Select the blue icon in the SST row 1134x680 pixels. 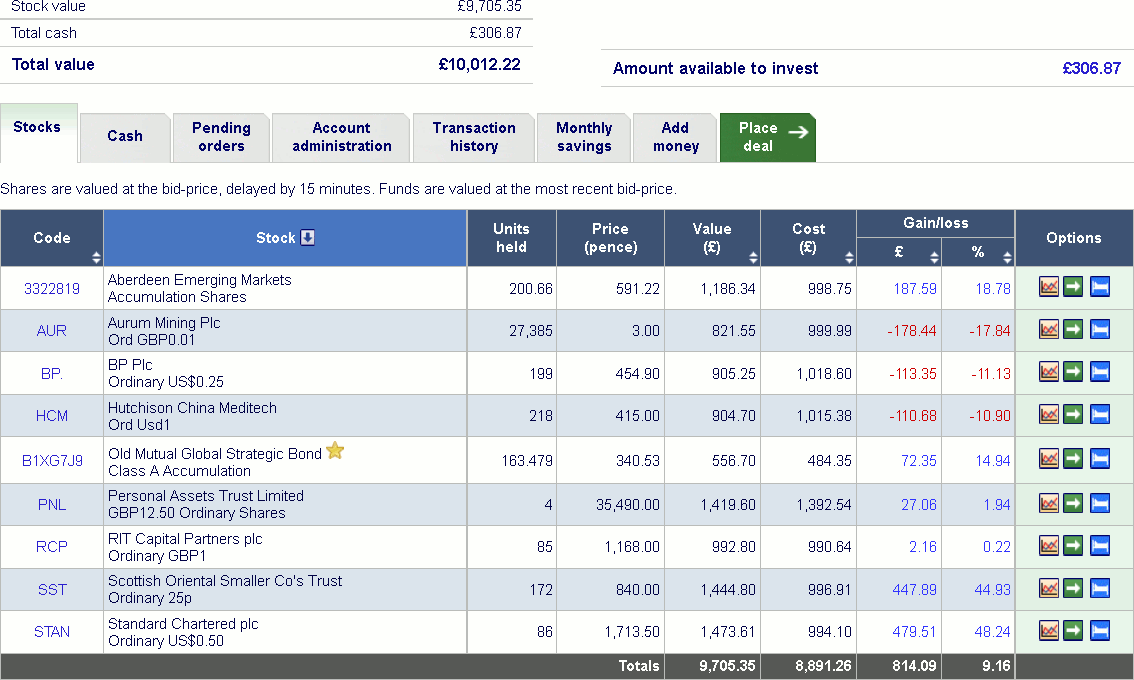coord(1099,588)
